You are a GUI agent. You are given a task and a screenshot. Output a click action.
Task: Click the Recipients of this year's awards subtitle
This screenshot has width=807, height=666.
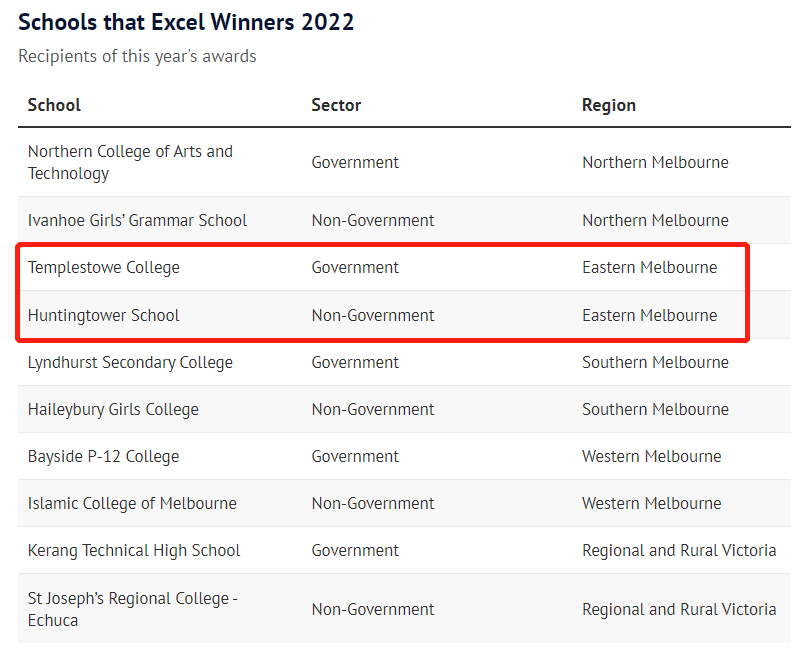137,56
